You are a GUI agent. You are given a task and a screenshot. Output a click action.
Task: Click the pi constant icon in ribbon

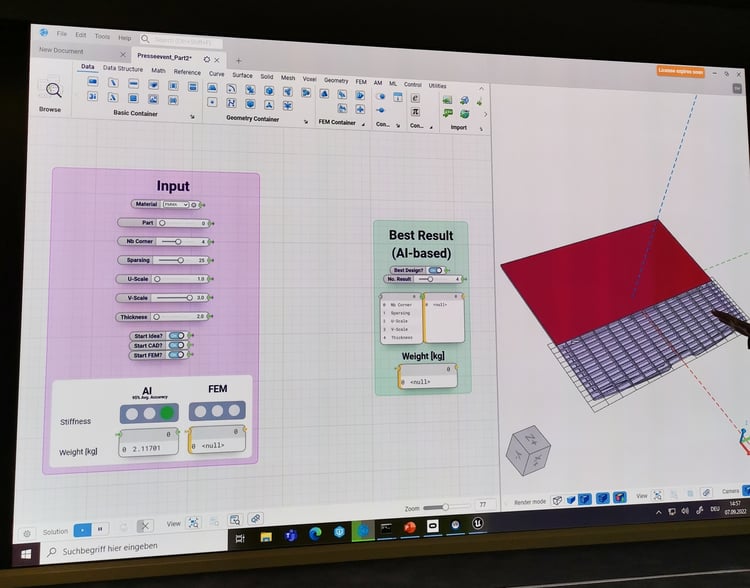point(415,111)
